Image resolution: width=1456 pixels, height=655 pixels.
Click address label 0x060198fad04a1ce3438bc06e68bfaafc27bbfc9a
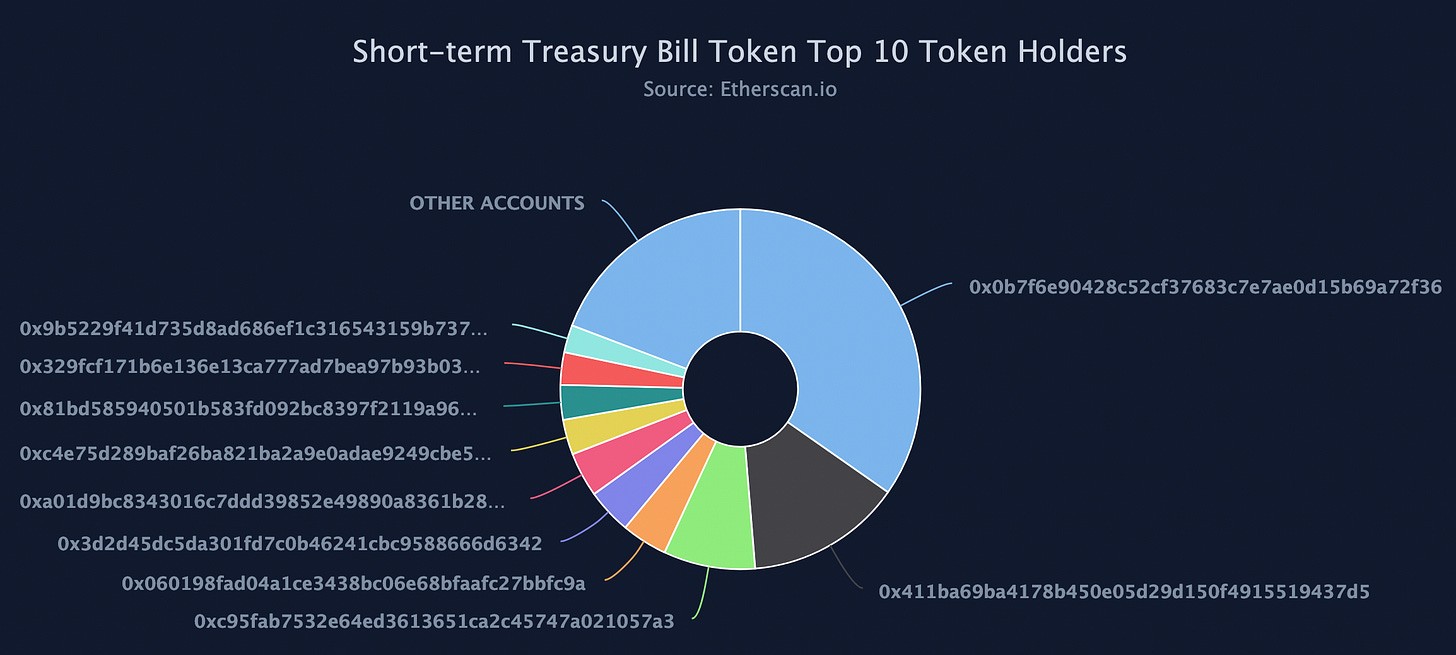tap(354, 582)
